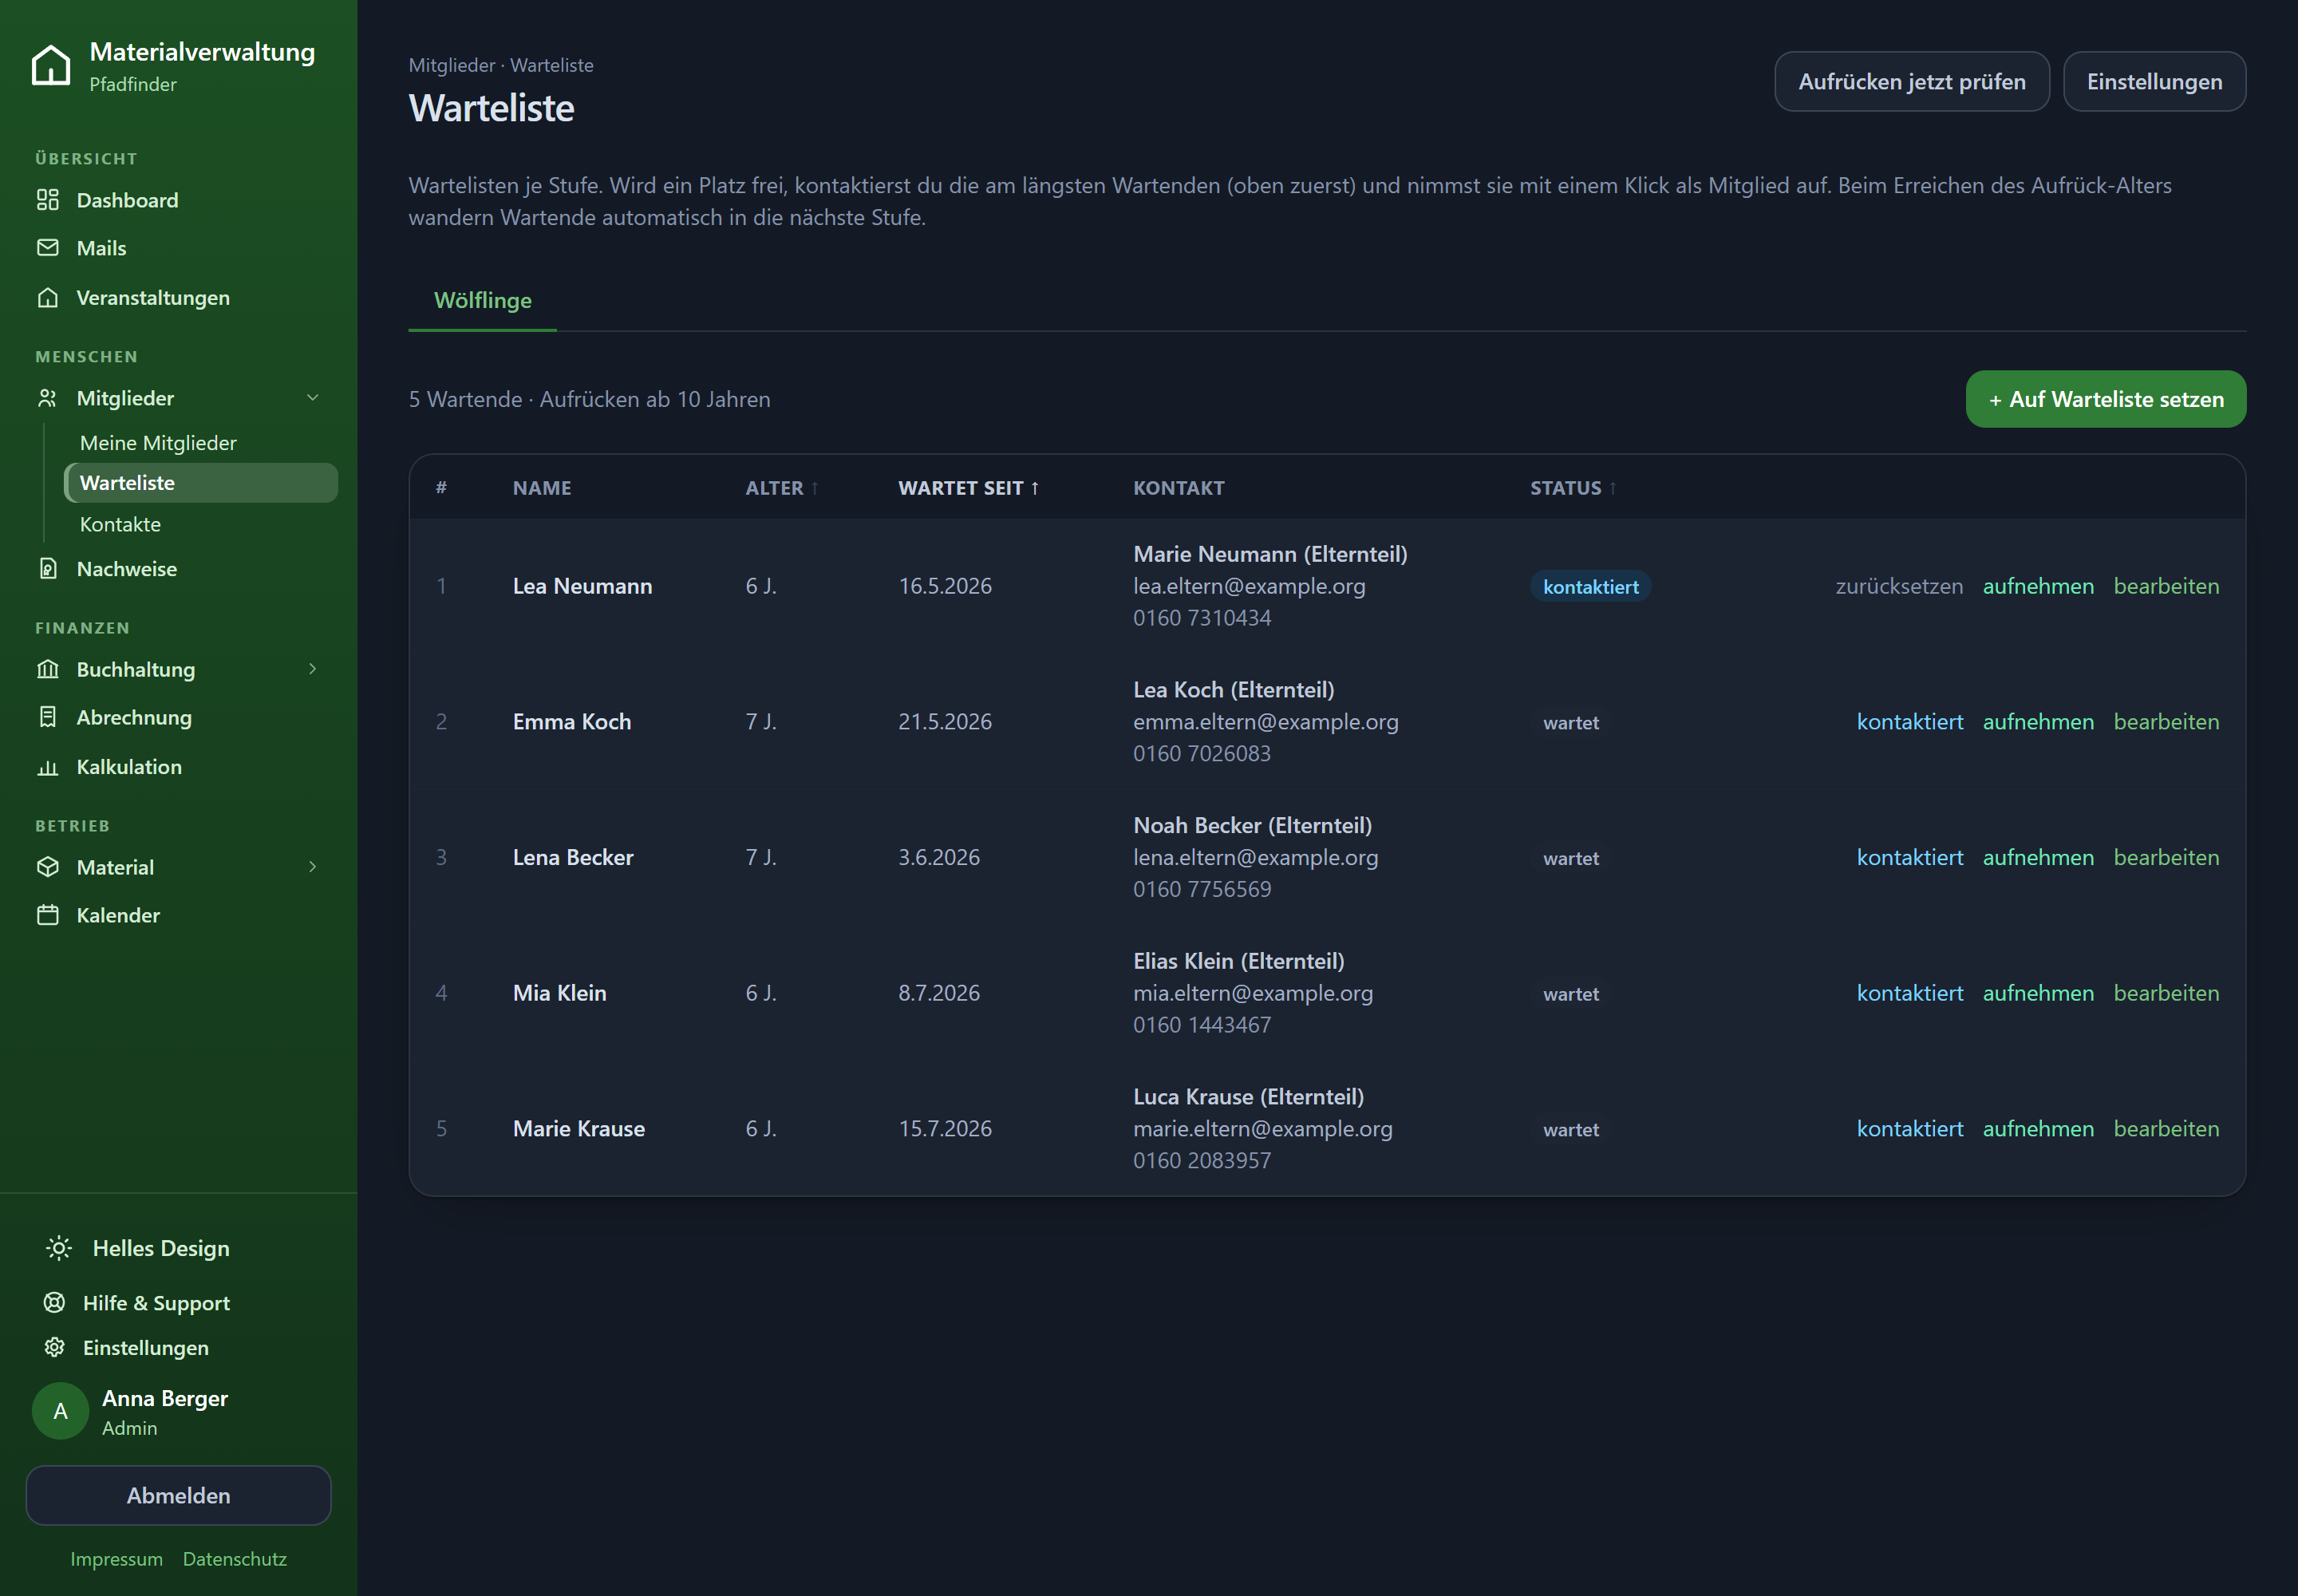Click the Dashboard grid icon

(48, 200)
